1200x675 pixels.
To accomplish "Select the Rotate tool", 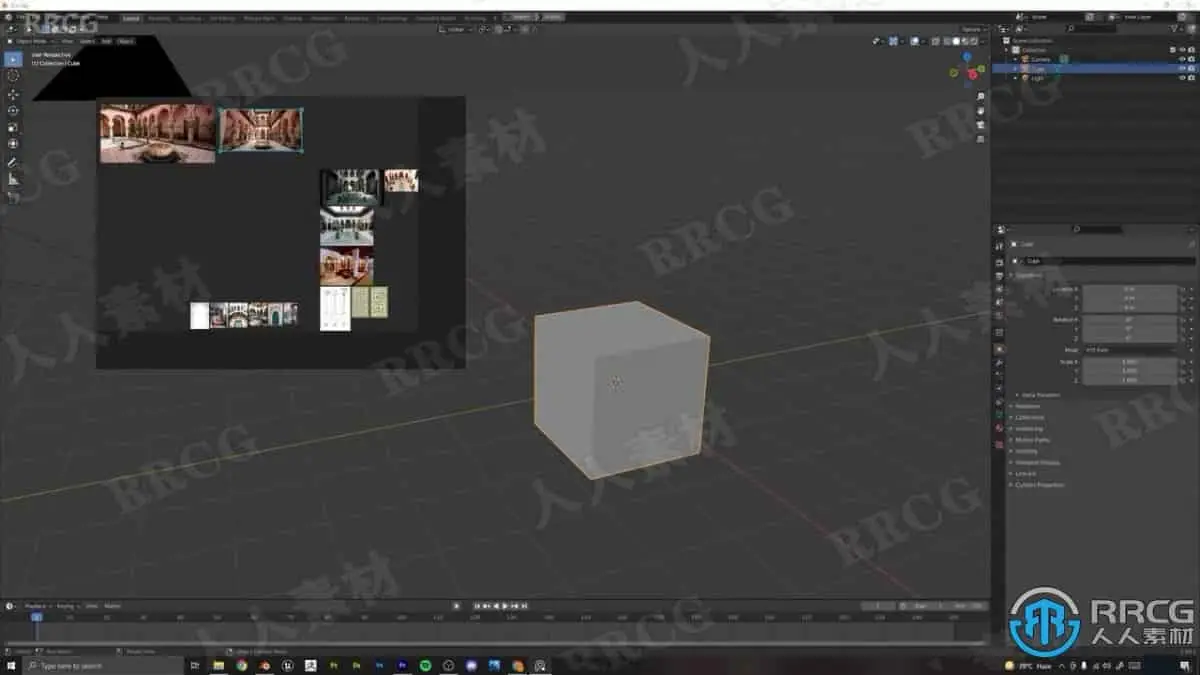I will 13,111.
